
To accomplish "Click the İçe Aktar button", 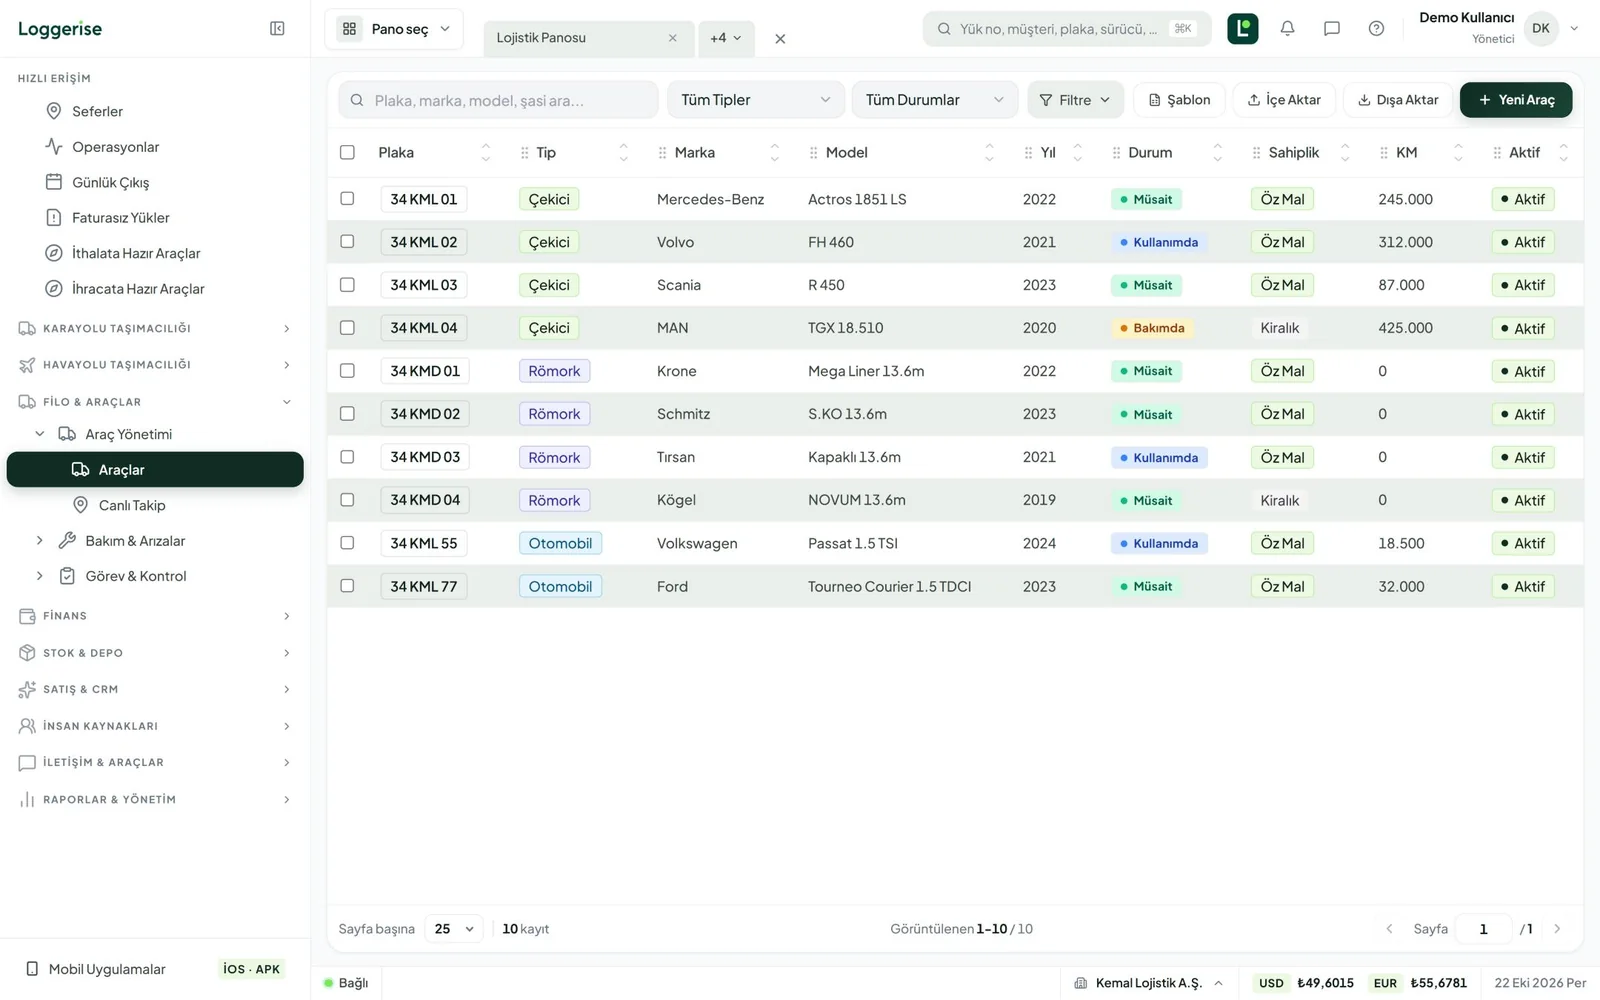I will coord(1284,100).
